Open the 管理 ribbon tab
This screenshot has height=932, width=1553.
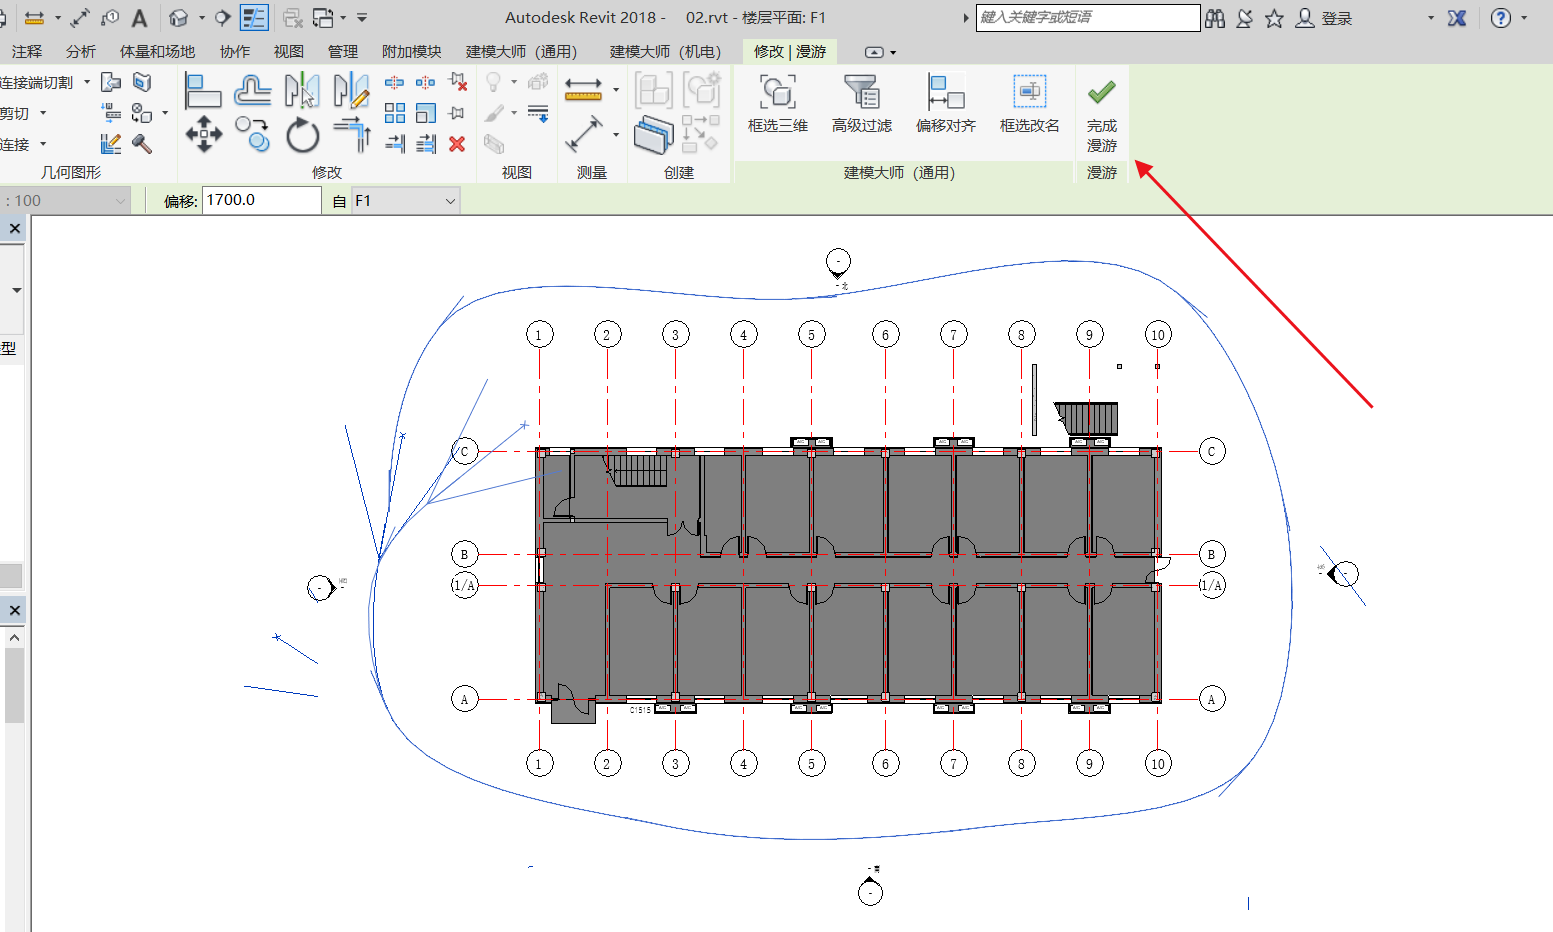(x=342, y=52)
